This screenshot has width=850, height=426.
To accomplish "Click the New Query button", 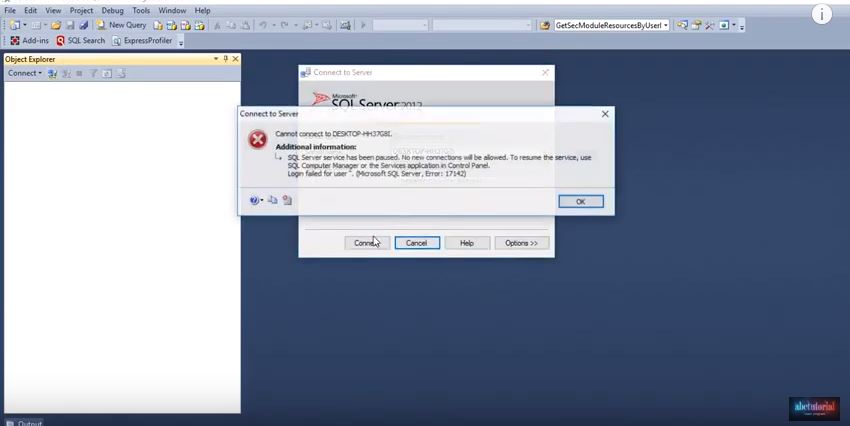I will pyautogui.click(x=121, y=25).
